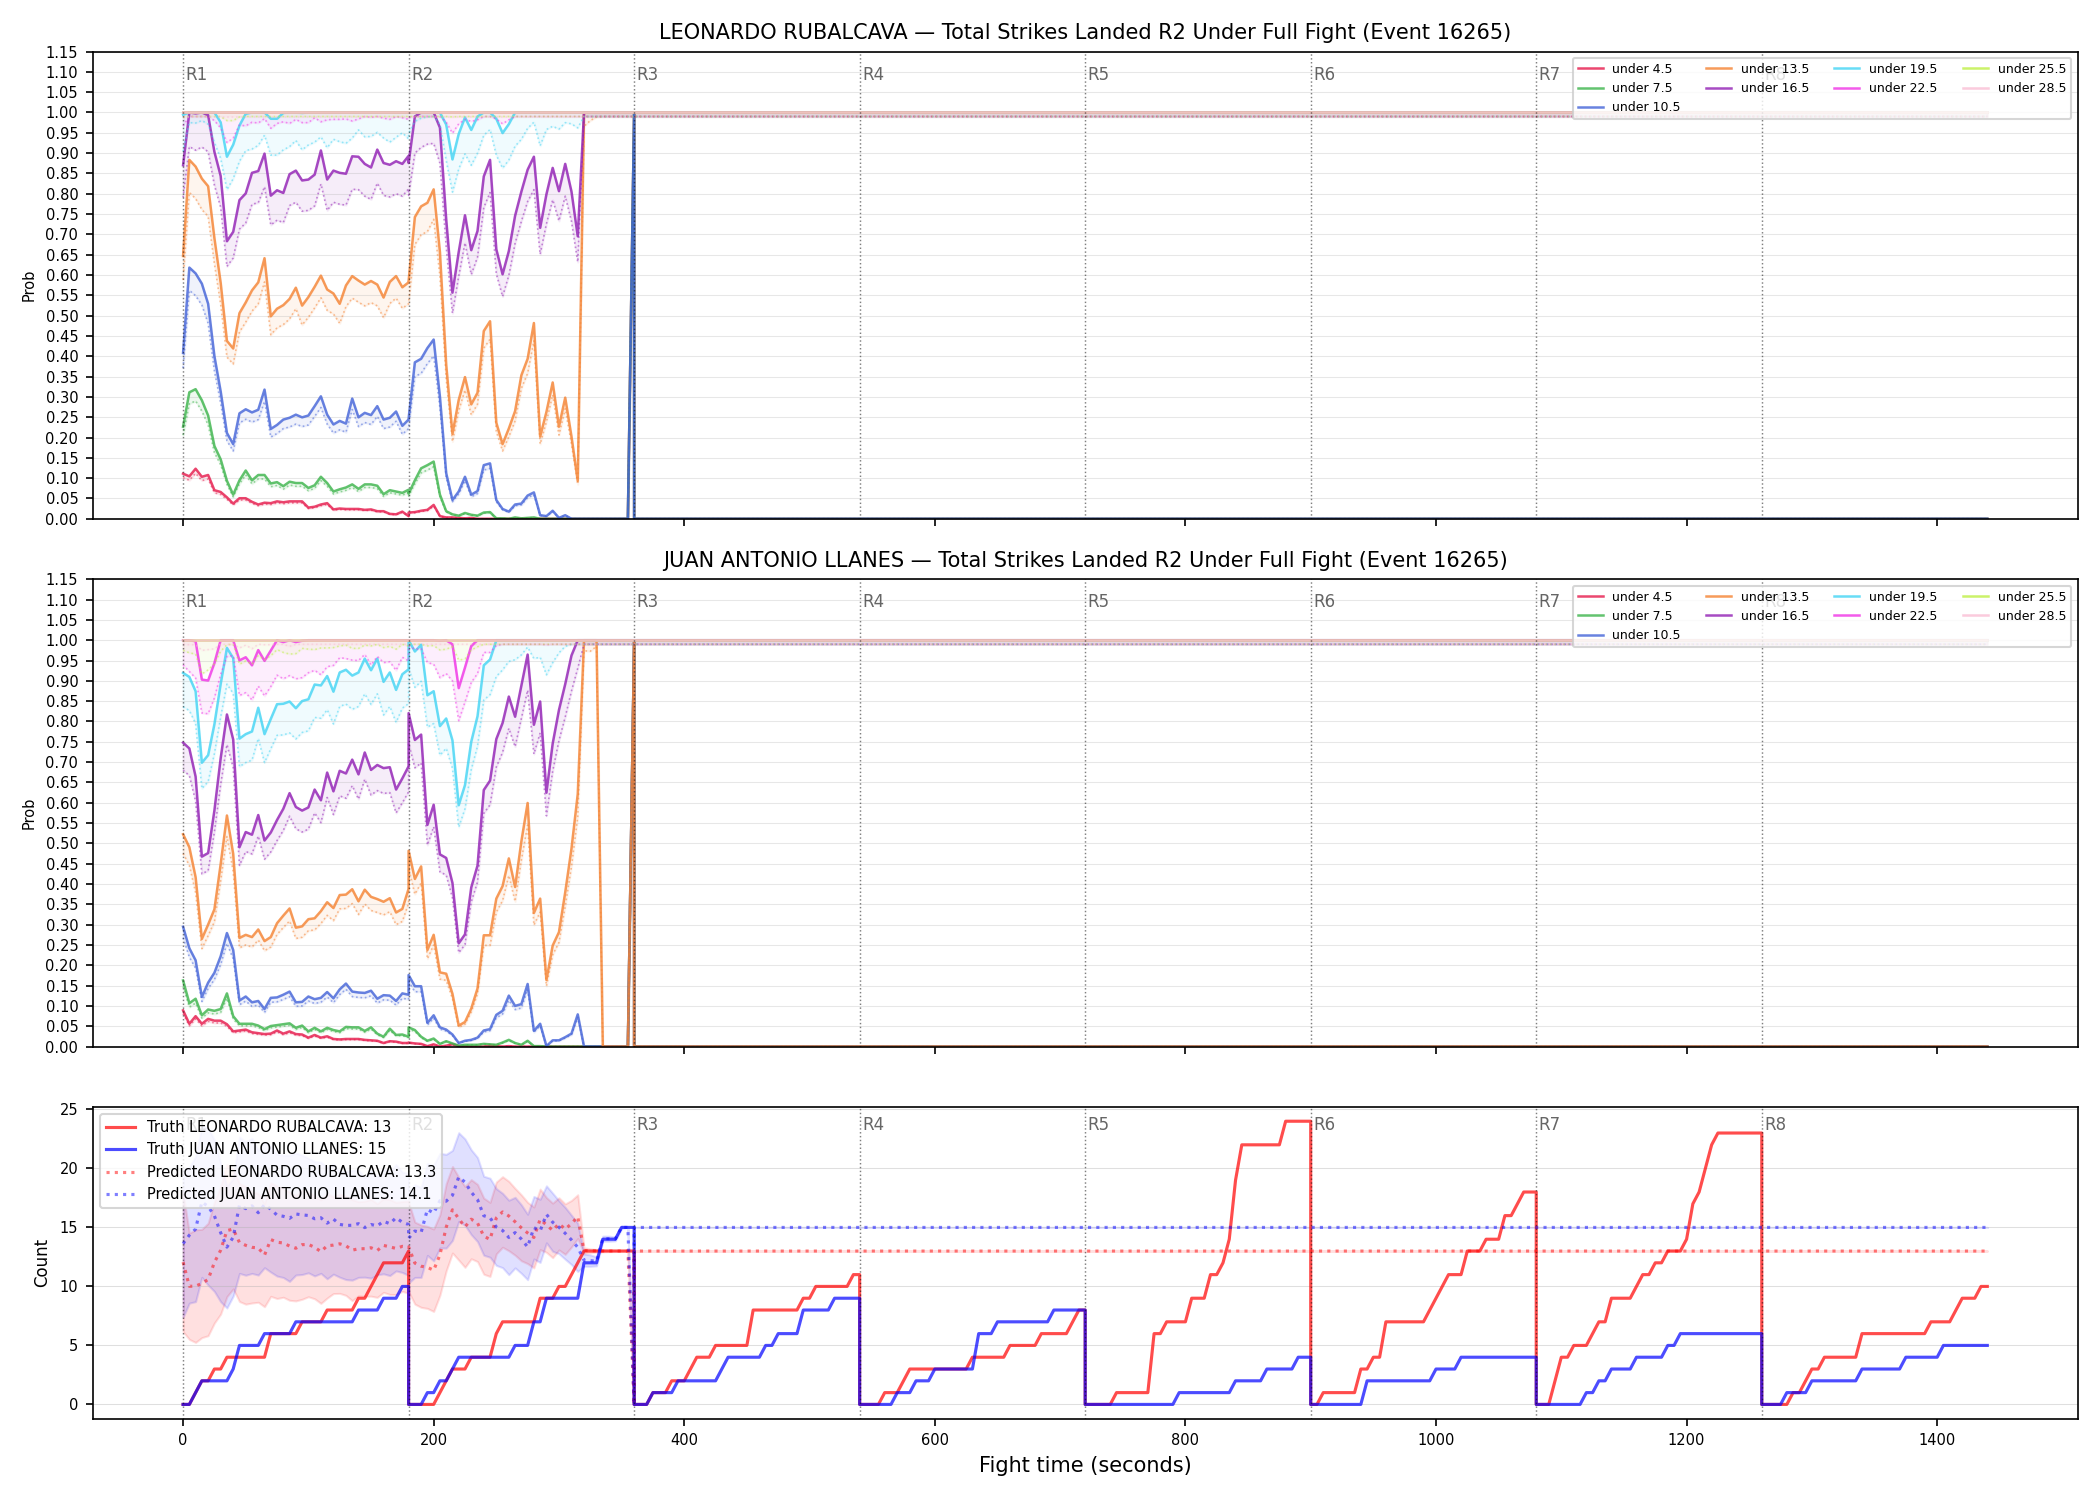Click the R7 round label in Llanes chart
The image size is (2100, 1500).
pos(1549,601)
